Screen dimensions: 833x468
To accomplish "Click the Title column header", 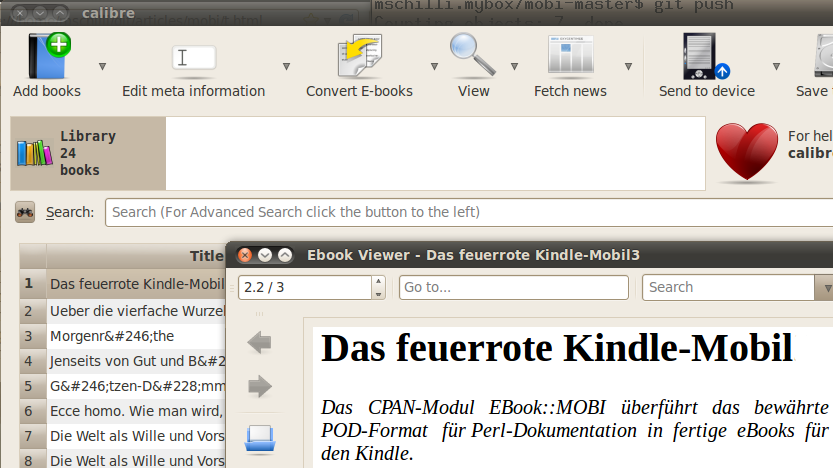I will pyautogui.click(x=136, y=256).
